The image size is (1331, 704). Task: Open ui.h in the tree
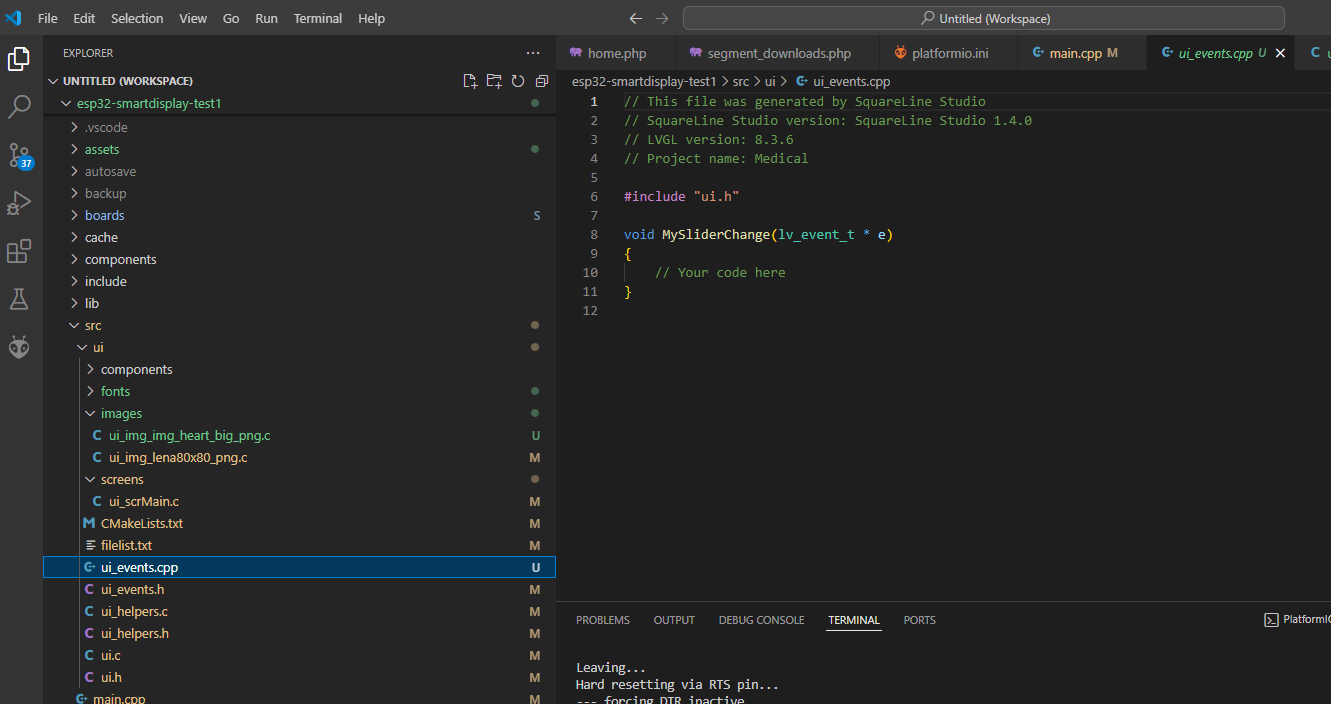pos(299,677)
